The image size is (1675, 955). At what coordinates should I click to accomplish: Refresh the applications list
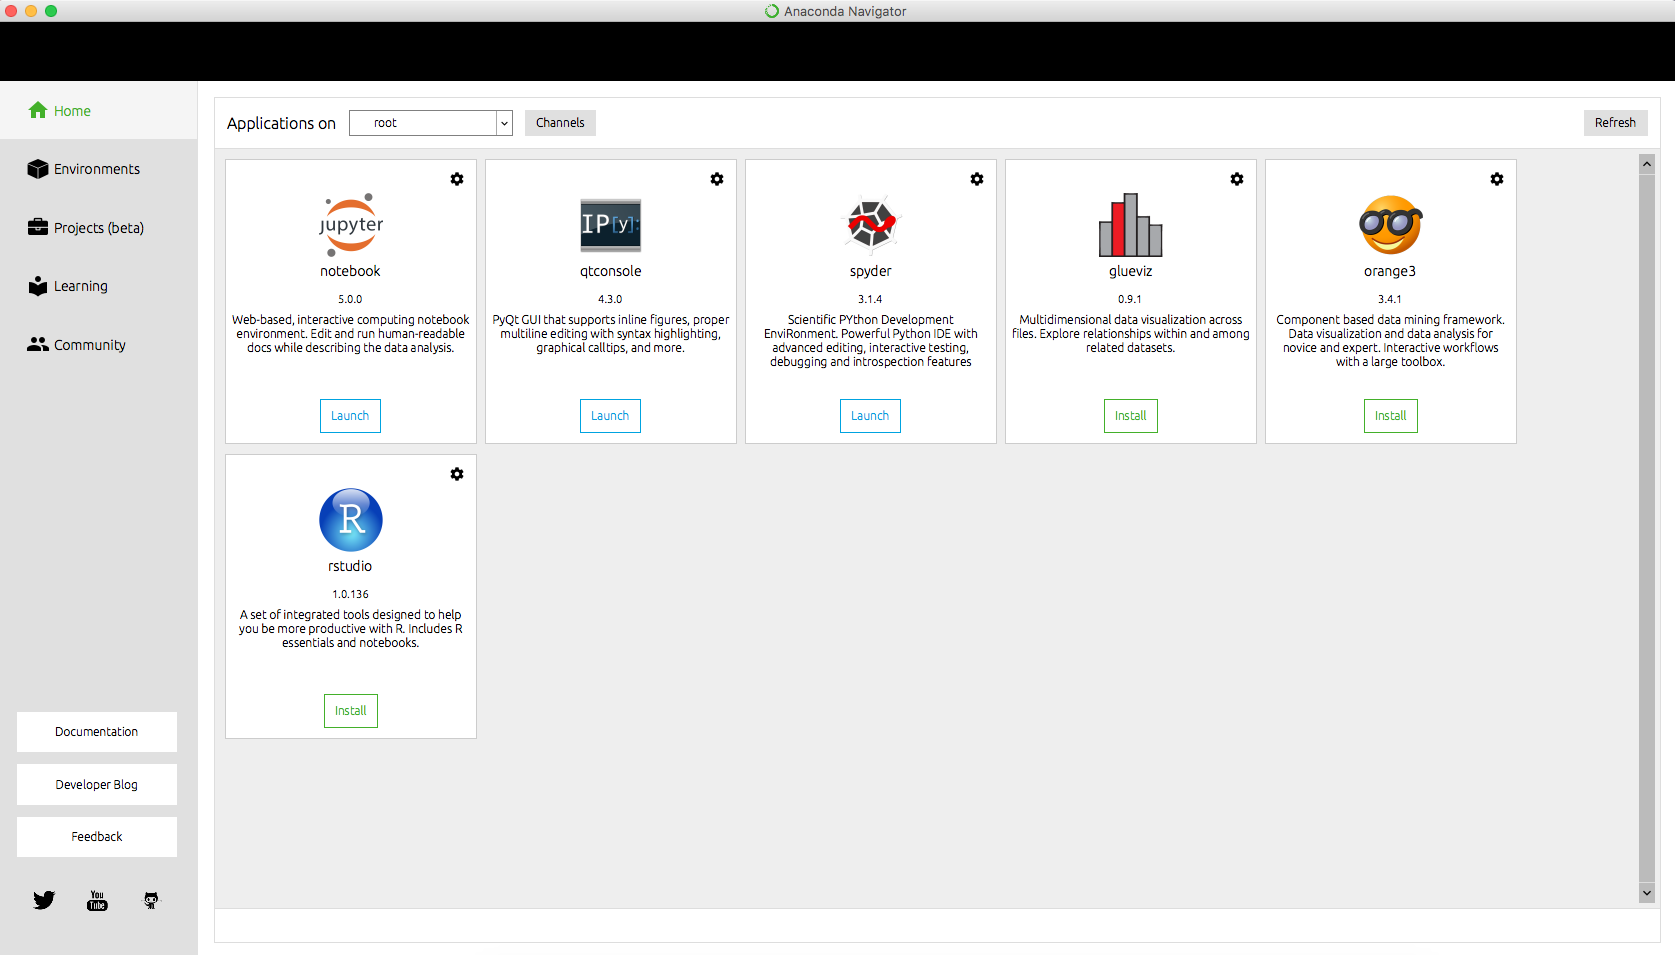1615,123
